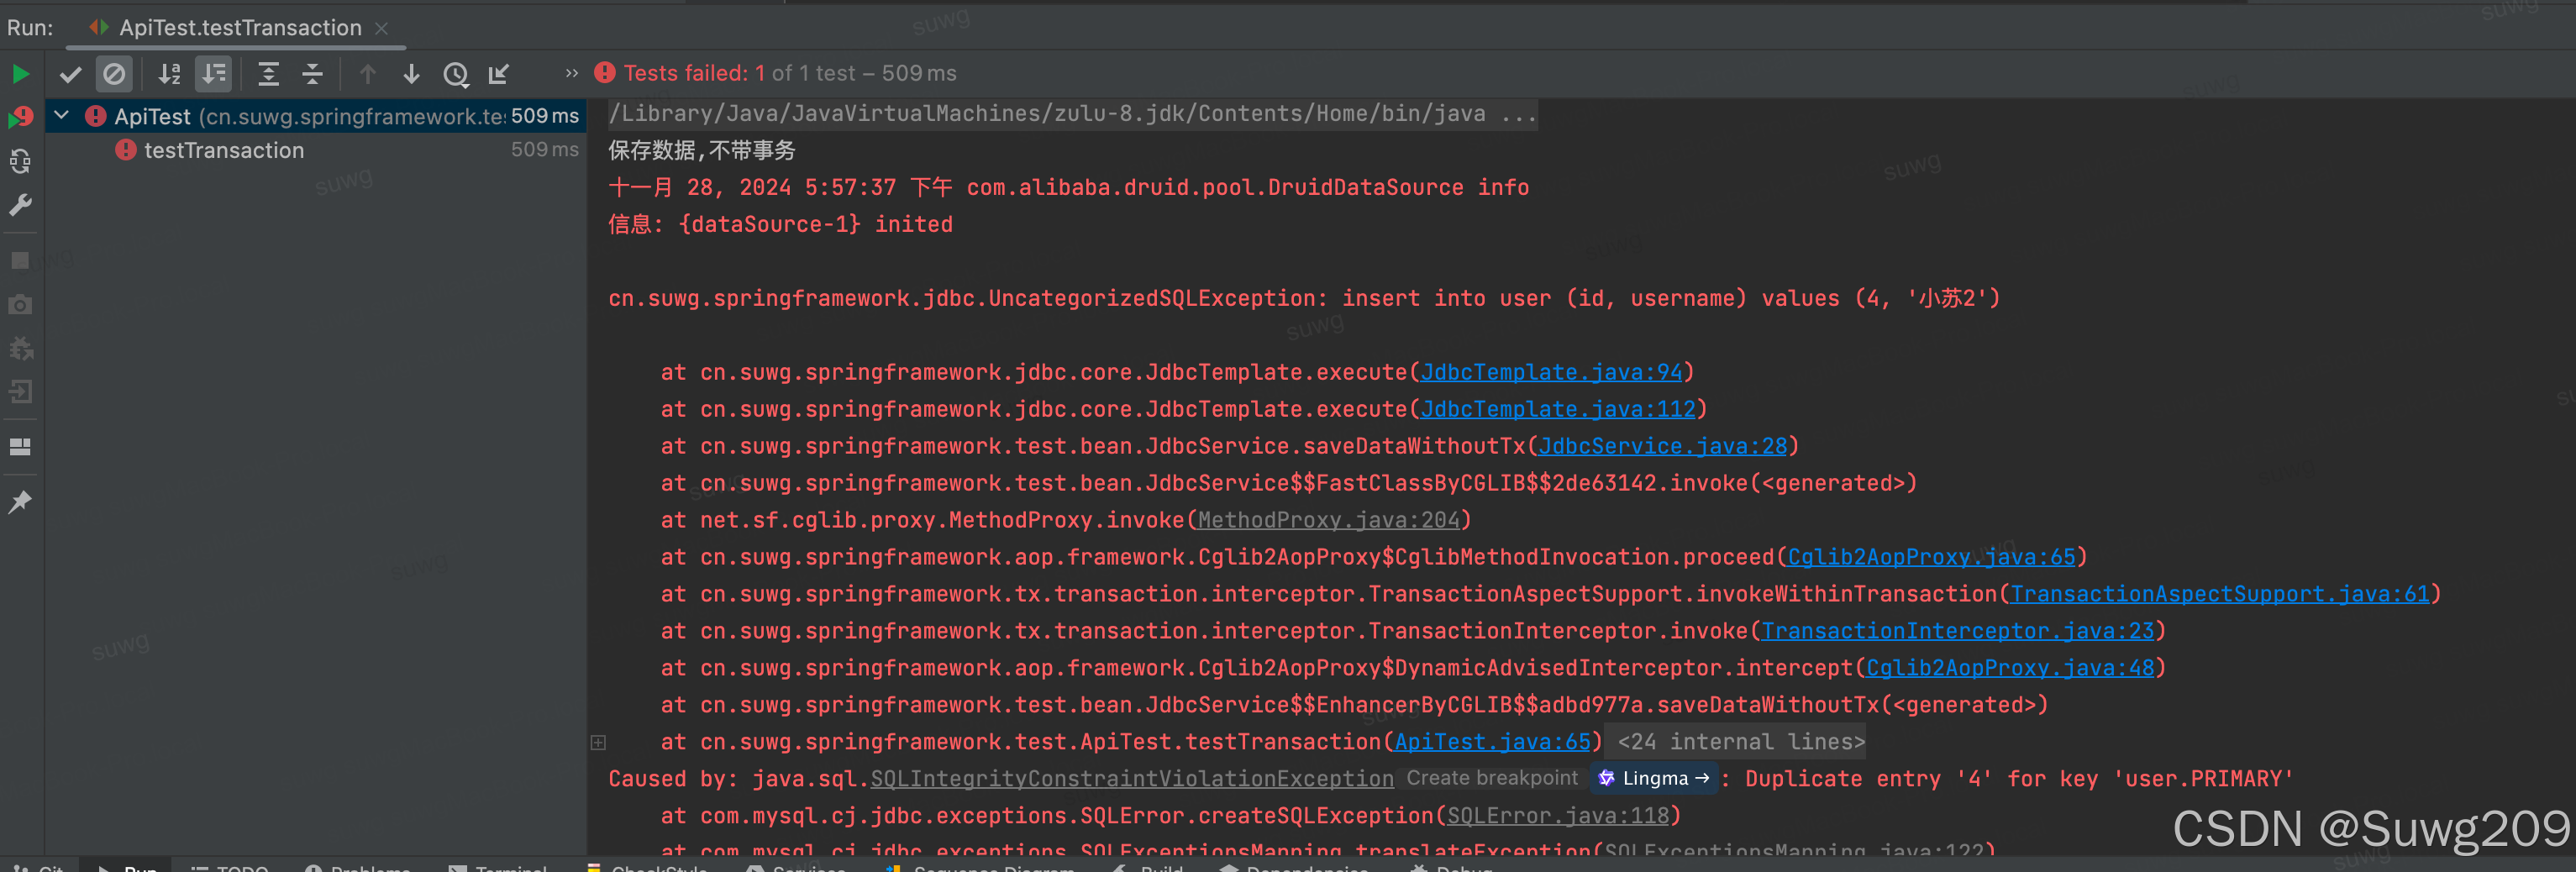This screenshot has height=872, width=2576.
Task: Open the SQLError.java:118 link
Action: pyautogui.click(x=1558, y=816)
